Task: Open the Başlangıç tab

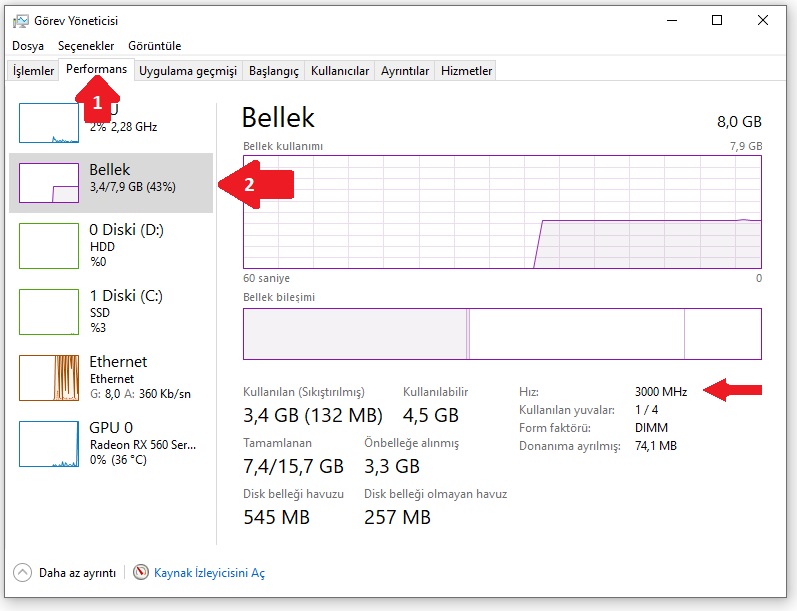Action: (274, 71)
